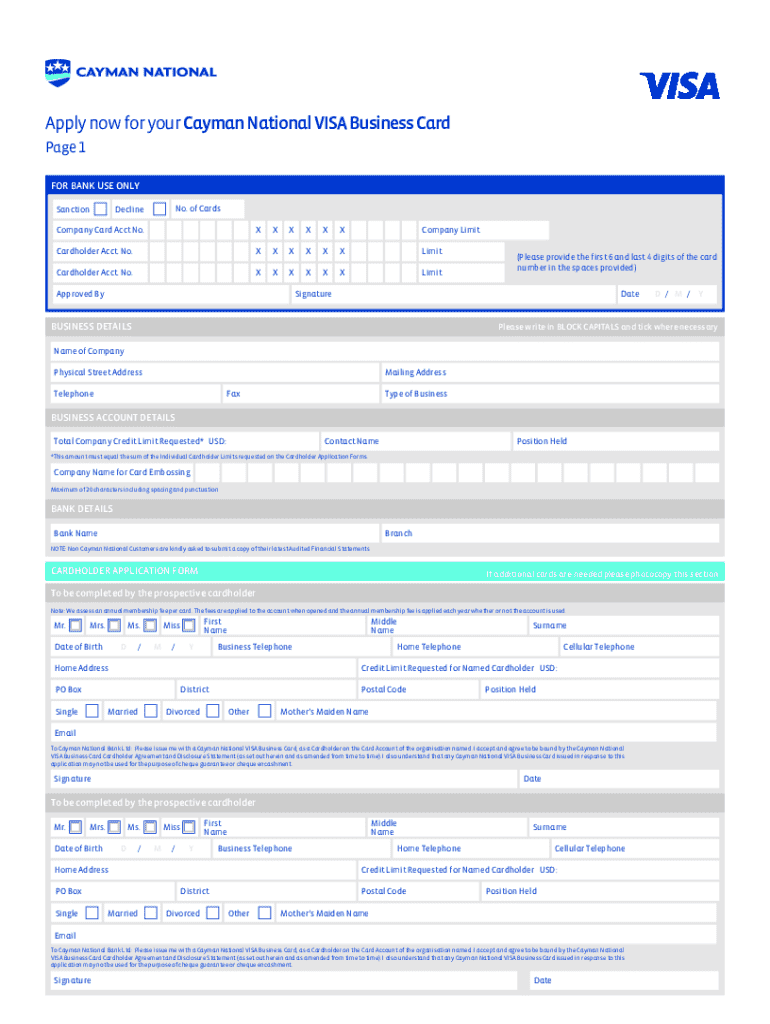Viewport: 770px width, 1024px height.
Task: Check the Mr. box for first cardholder
Action: [x=76, y=626]
